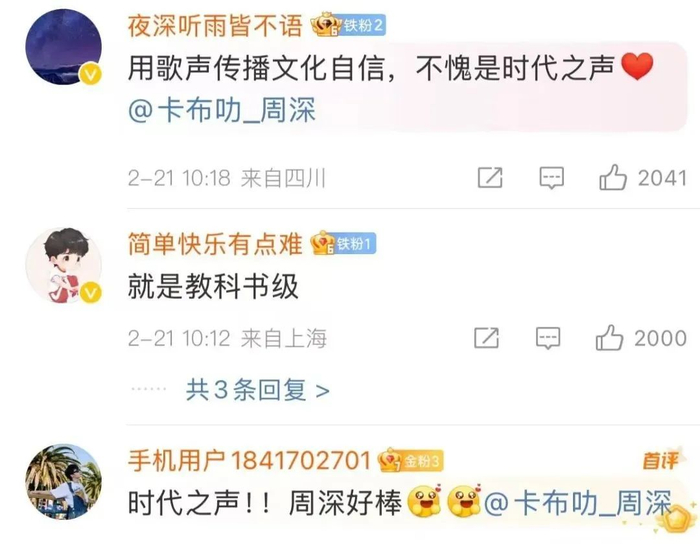Open username 手机用户1841702701 profile
This screenshot has width=700, height=544.
[249, 461]
